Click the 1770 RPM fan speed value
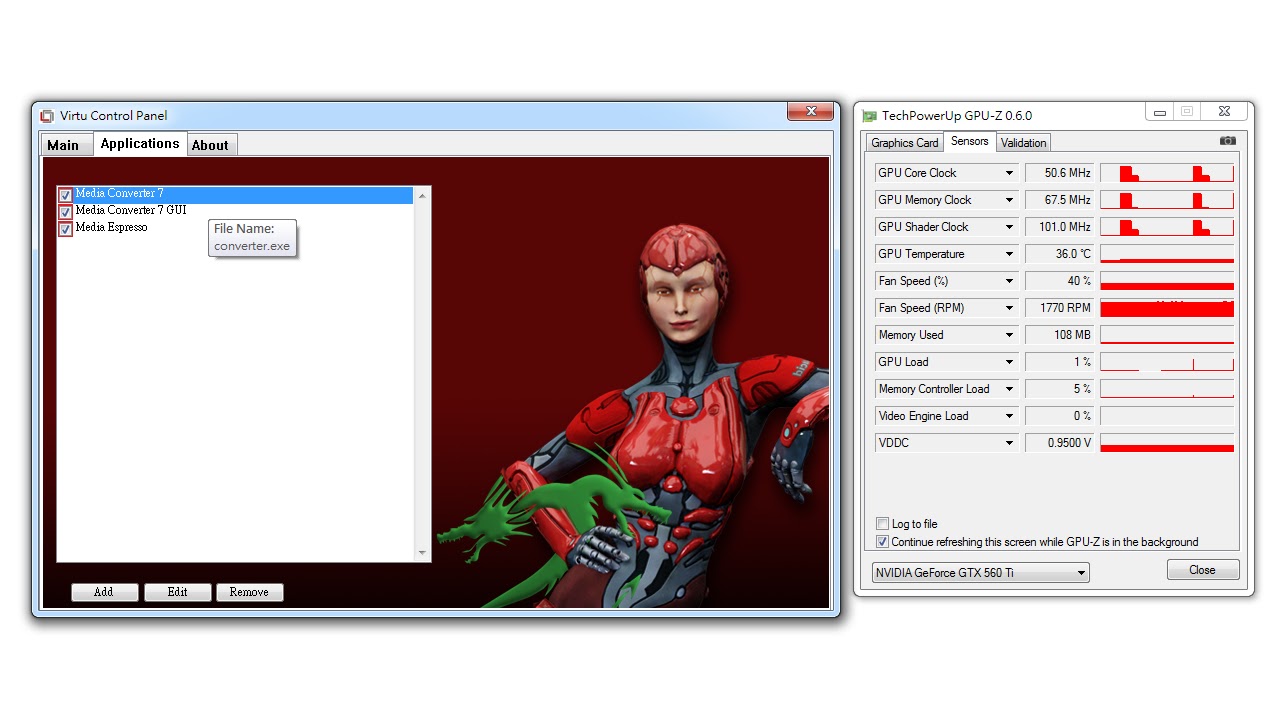Screen dimensions: 1280x720 1059,308
